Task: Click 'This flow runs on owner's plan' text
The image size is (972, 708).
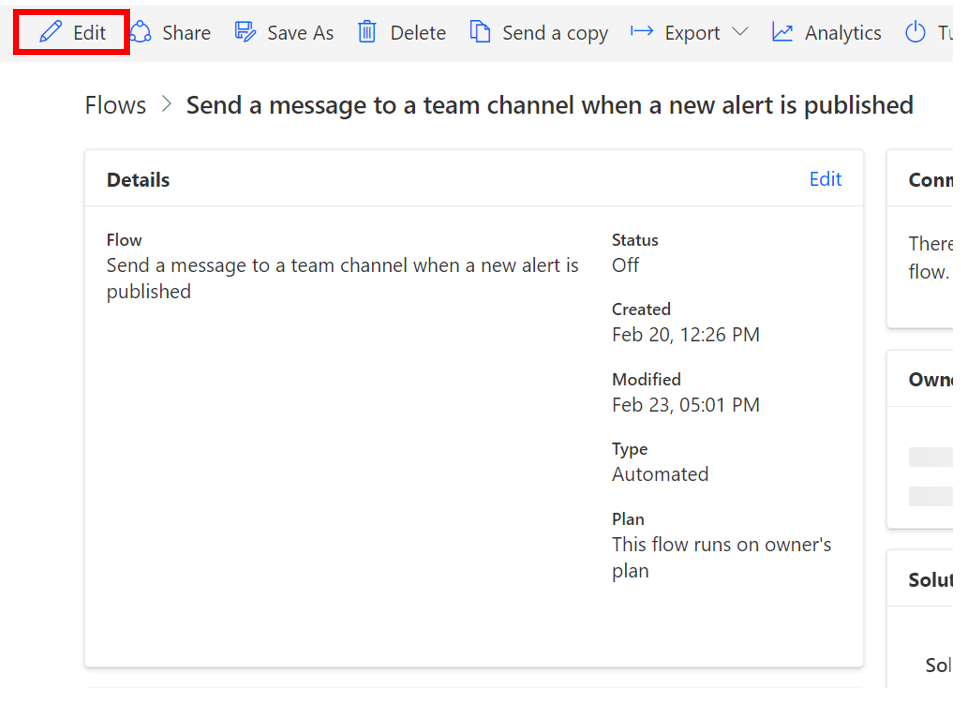Action: [722, 557]
